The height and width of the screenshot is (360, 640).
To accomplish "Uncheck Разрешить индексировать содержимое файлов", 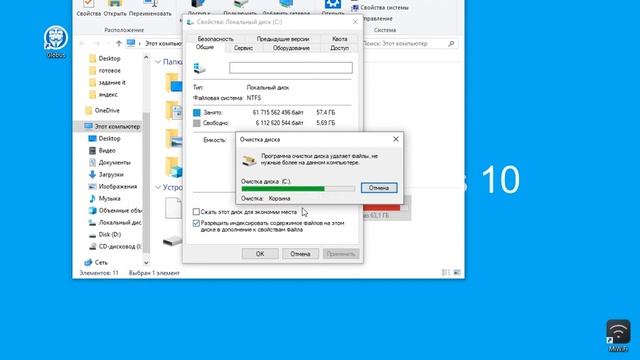I will [196, 223].
